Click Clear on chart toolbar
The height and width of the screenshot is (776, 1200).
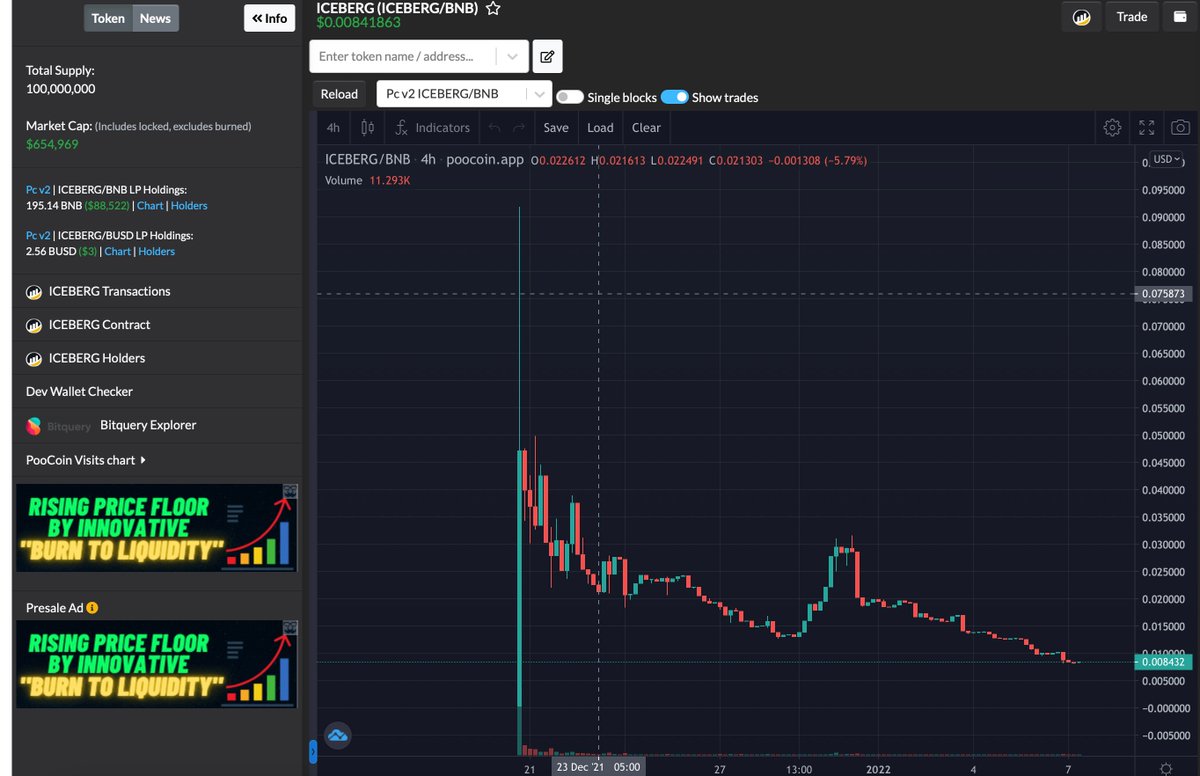(x=646, y=127)
